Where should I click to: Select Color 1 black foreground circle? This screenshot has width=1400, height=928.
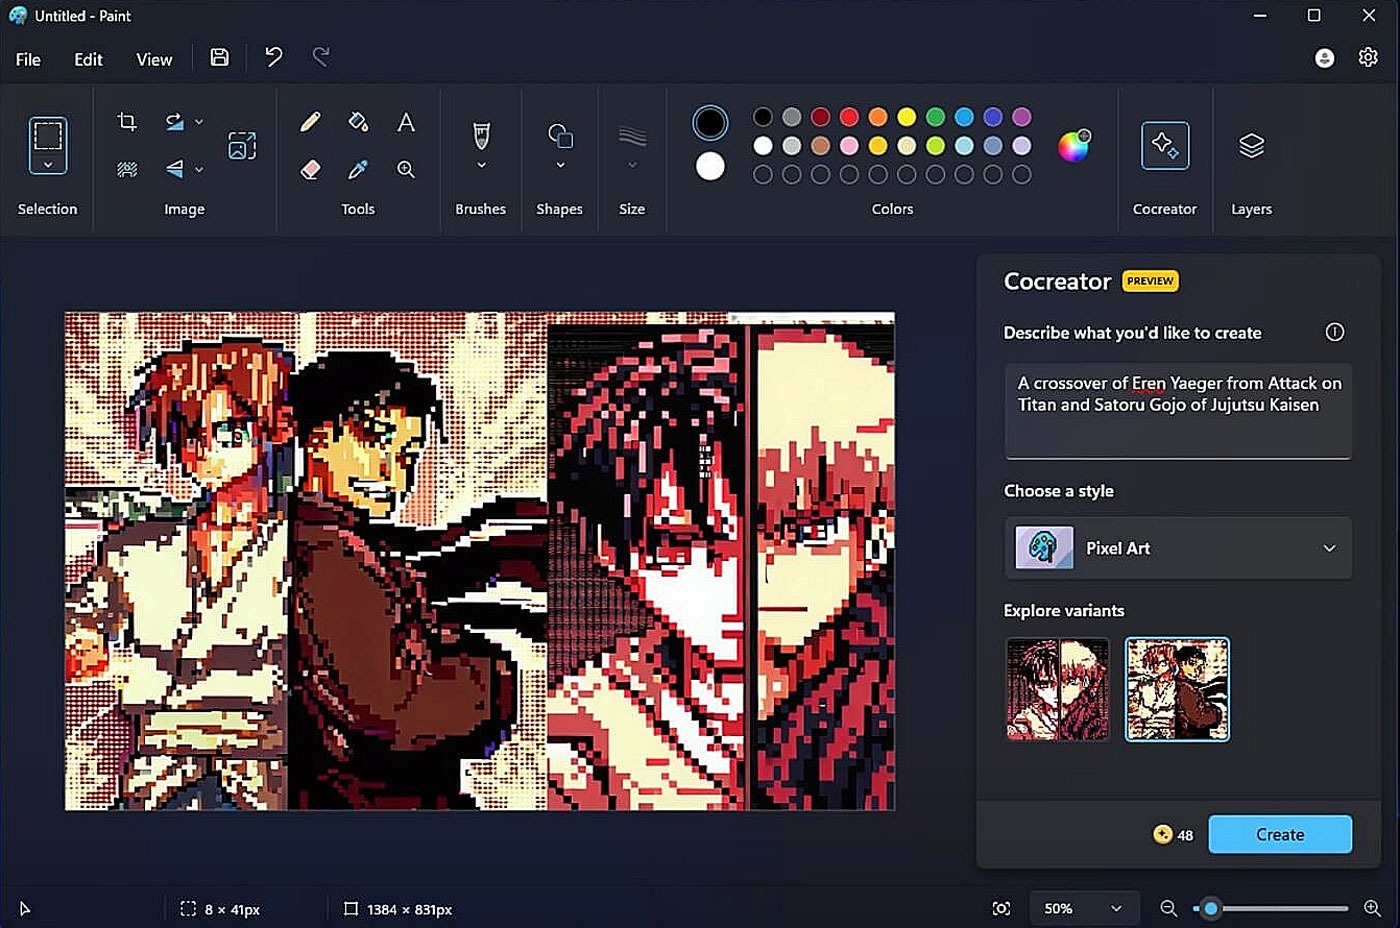[x=710, y=123]
